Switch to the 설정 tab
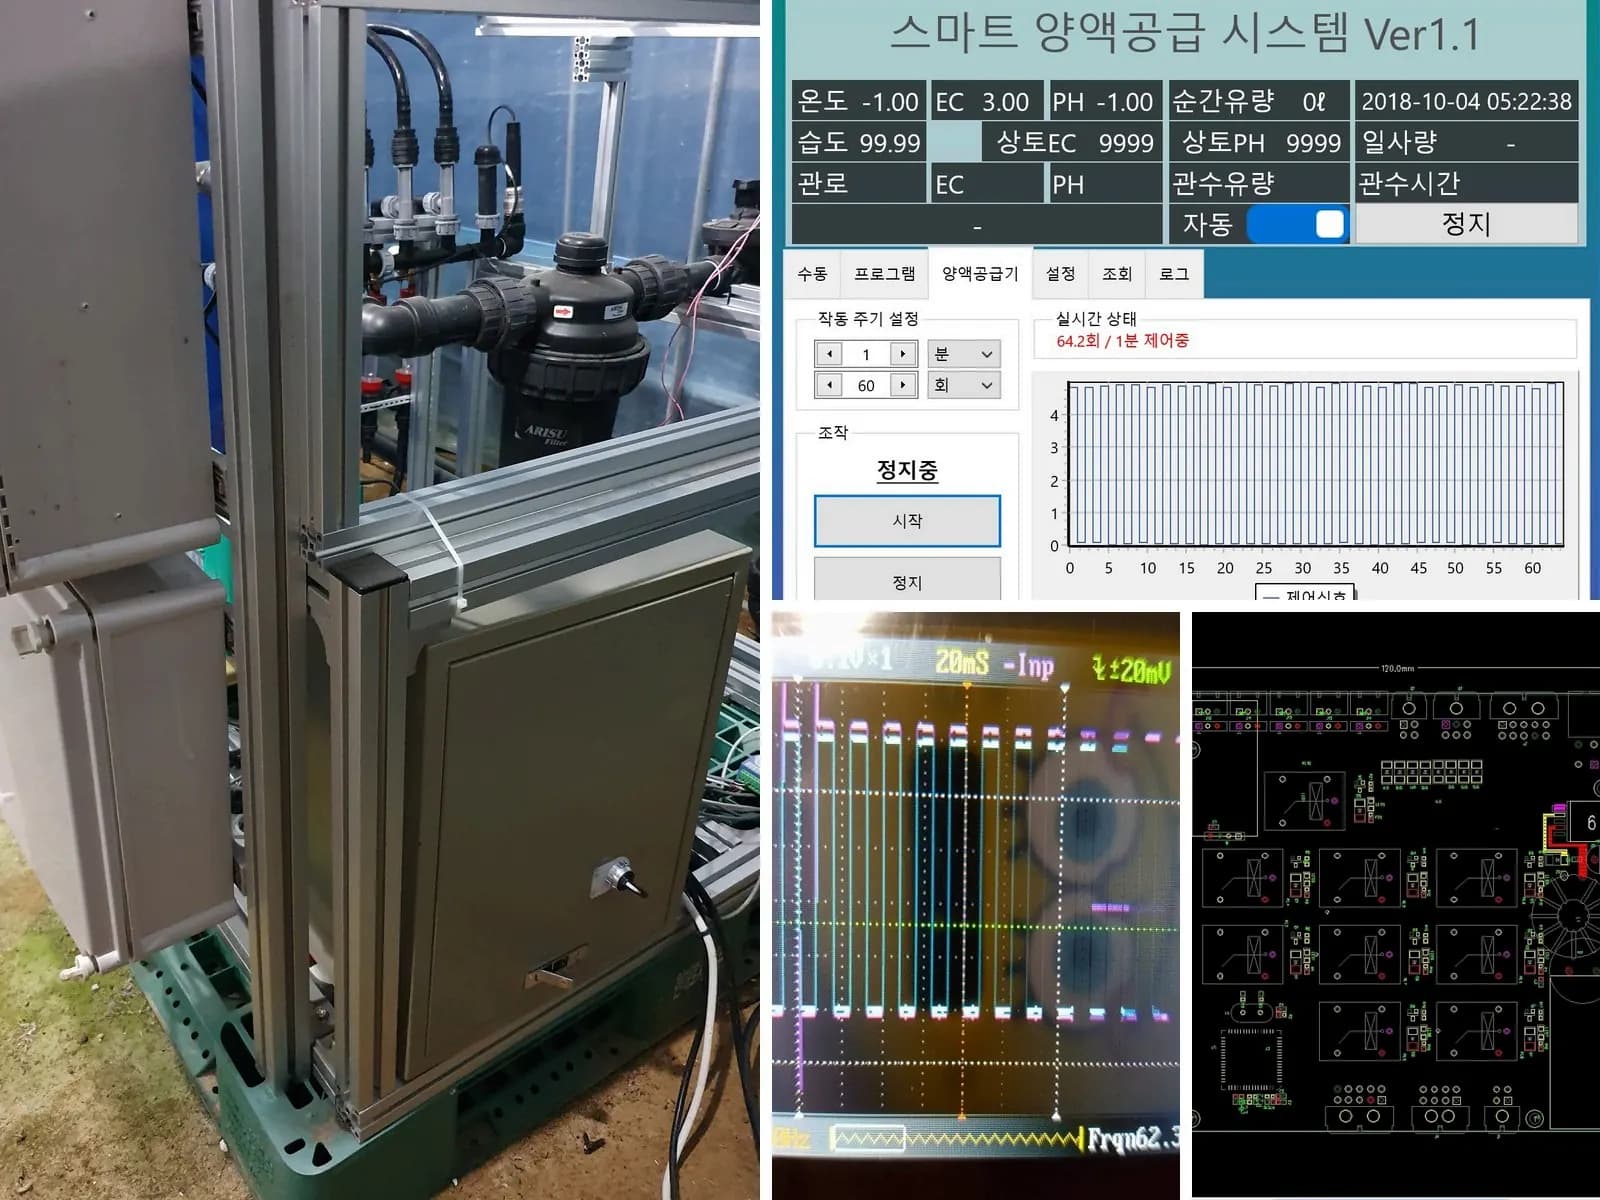1600x1200 pixels. point(1060,273)
